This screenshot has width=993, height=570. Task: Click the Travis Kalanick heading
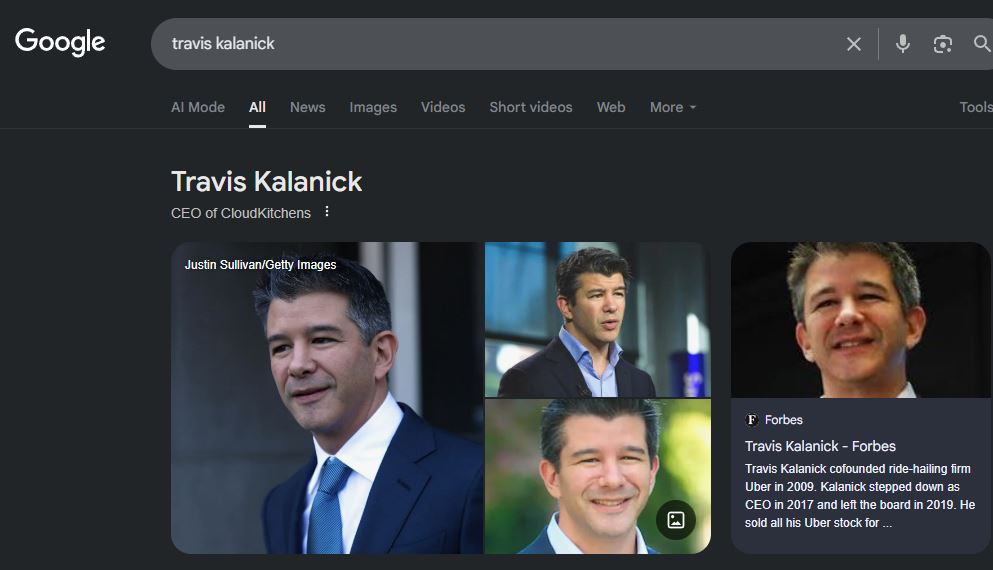pos(267,182)
